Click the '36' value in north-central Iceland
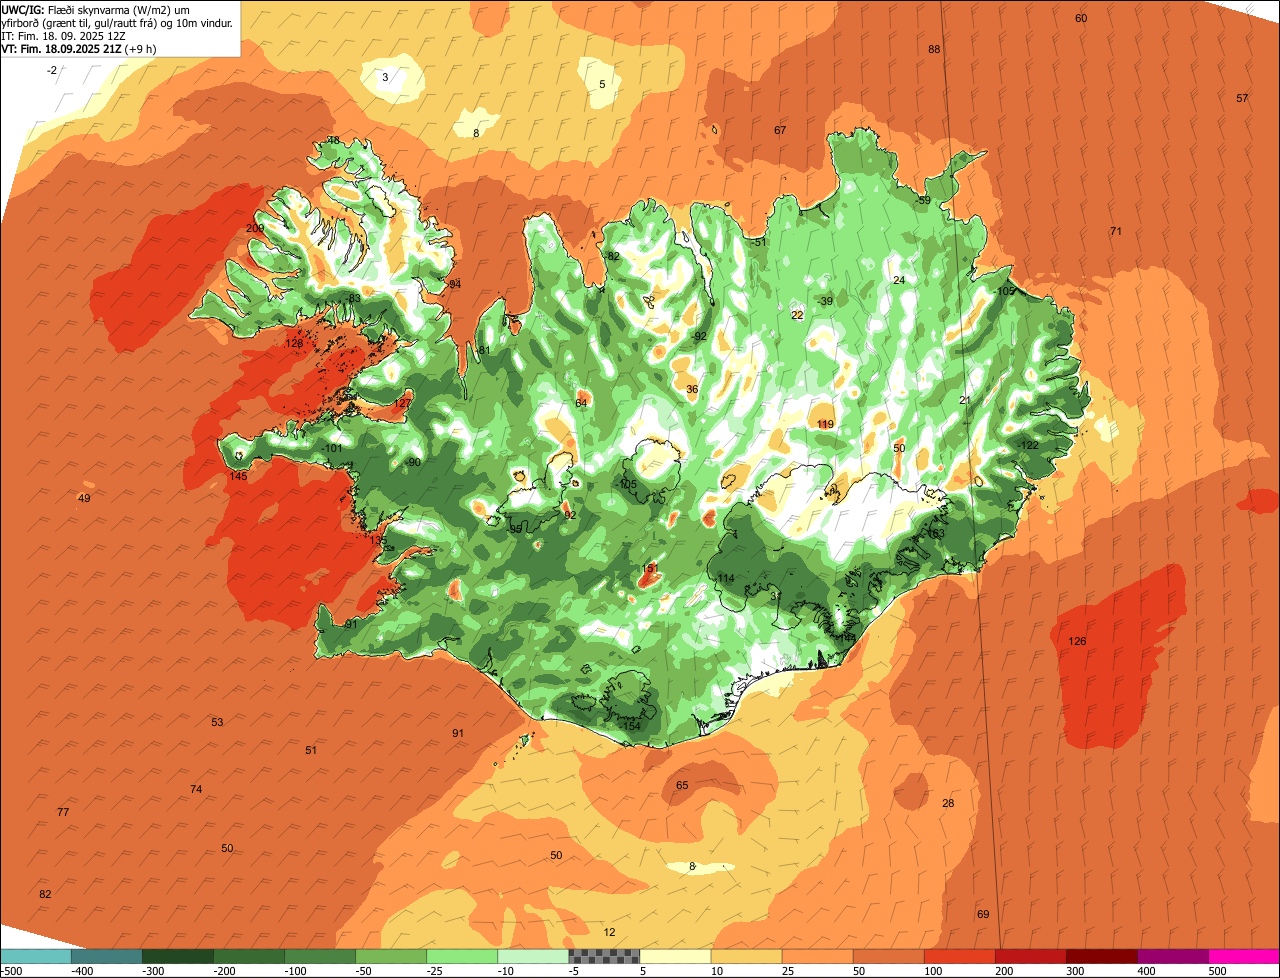The image size is (1280, 978). 692,390
